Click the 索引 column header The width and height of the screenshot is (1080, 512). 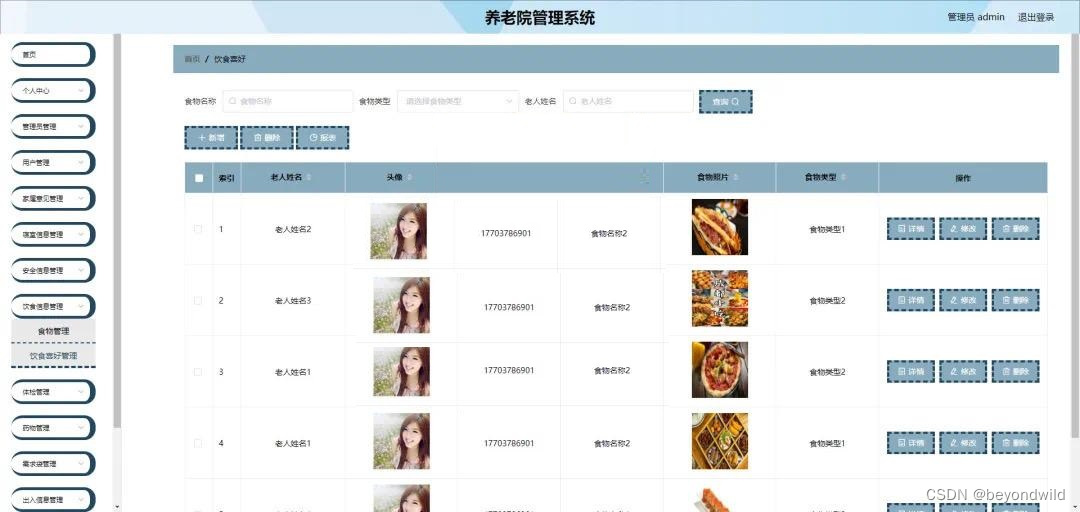pos(227,178)
